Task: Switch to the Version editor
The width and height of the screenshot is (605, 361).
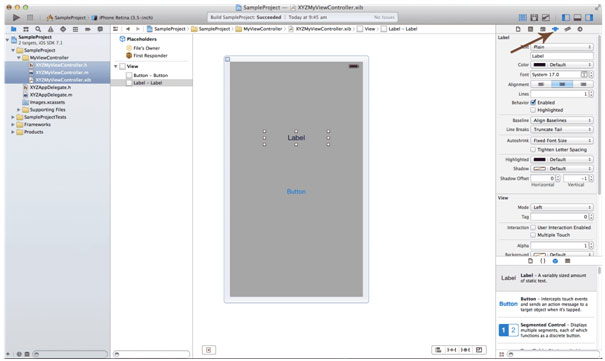Action: pyautogui.click(x=546, y=17)
